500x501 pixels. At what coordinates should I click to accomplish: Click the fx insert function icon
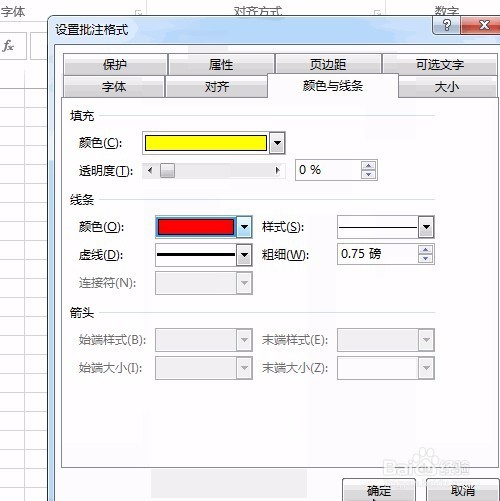click(8, 46)
